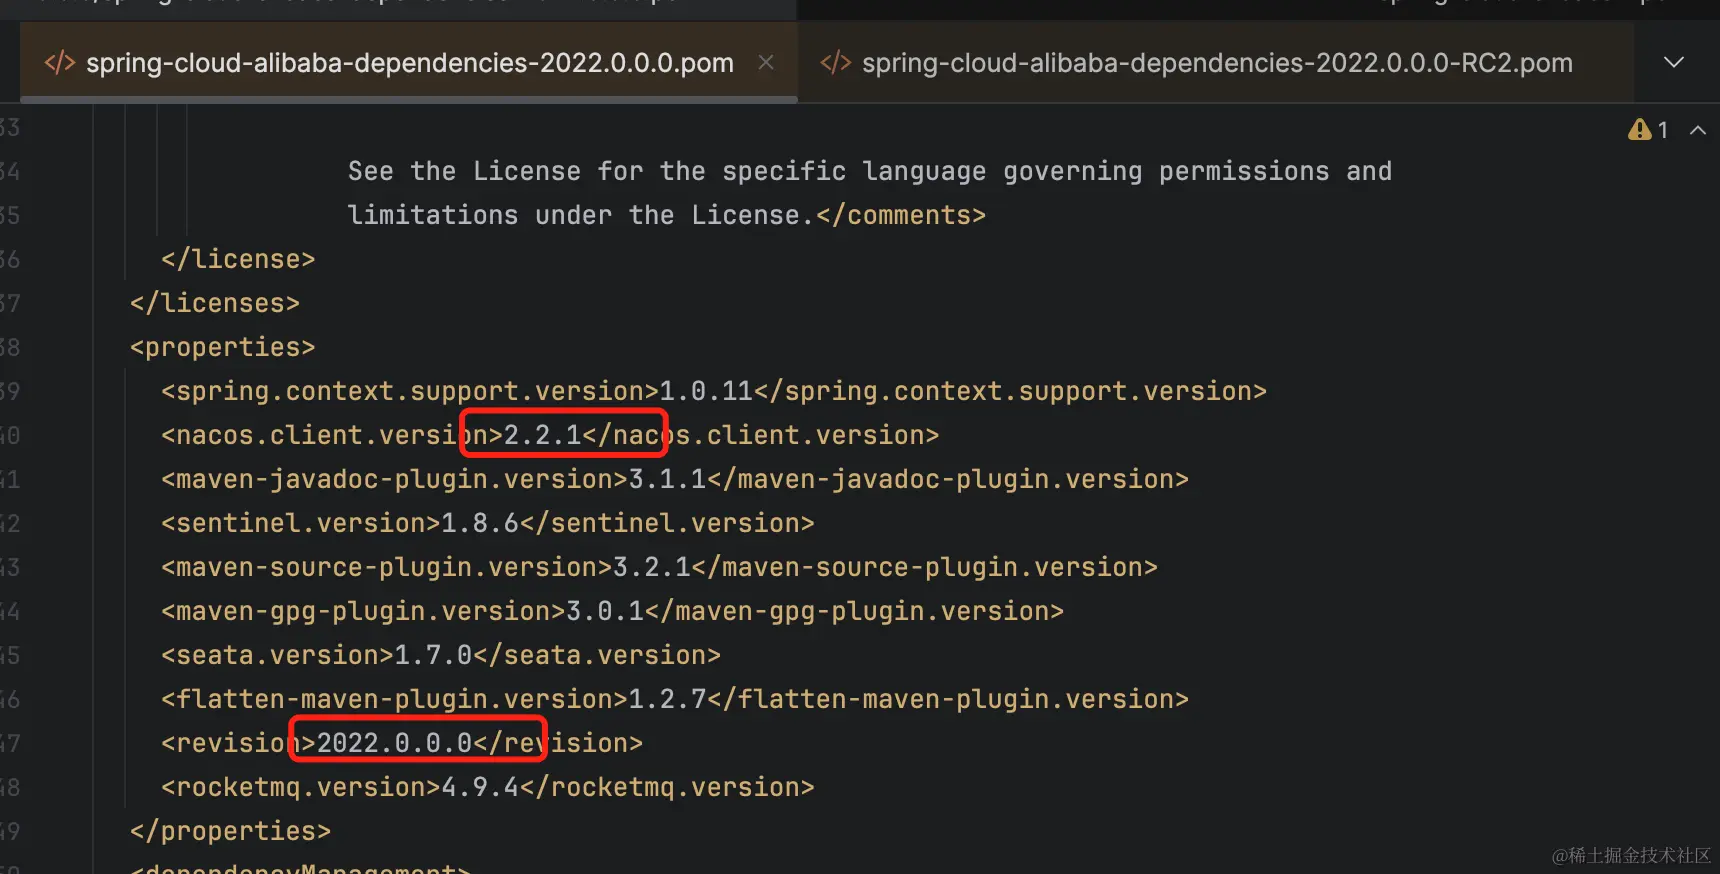Click the closing licenses tag
This screenshot has height=874, width=1720.
click(x=215, y=303)
